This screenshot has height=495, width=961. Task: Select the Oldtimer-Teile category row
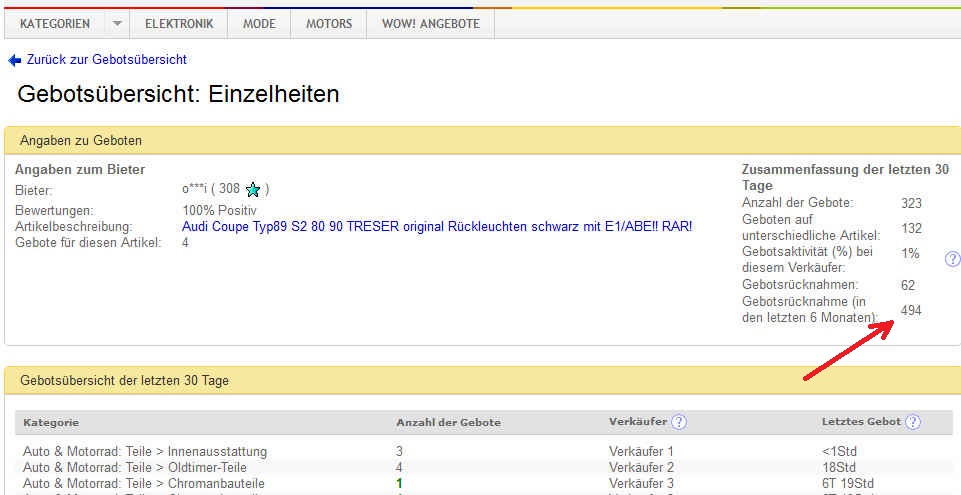click(x=134, y=467)
